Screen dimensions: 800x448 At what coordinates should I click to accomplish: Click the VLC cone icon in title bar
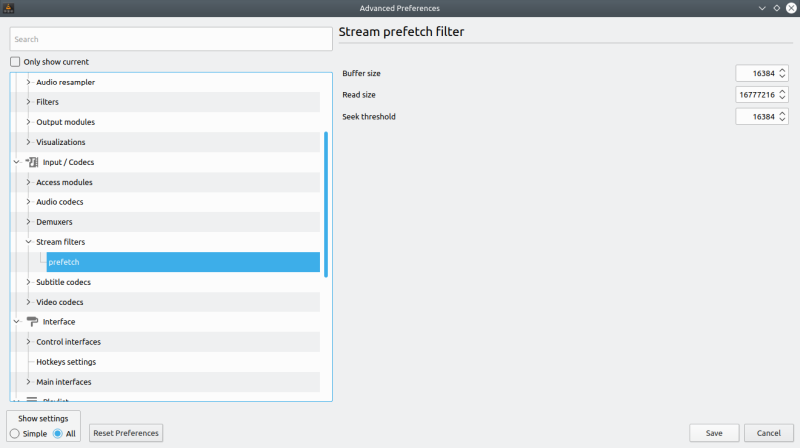point(8,8)
